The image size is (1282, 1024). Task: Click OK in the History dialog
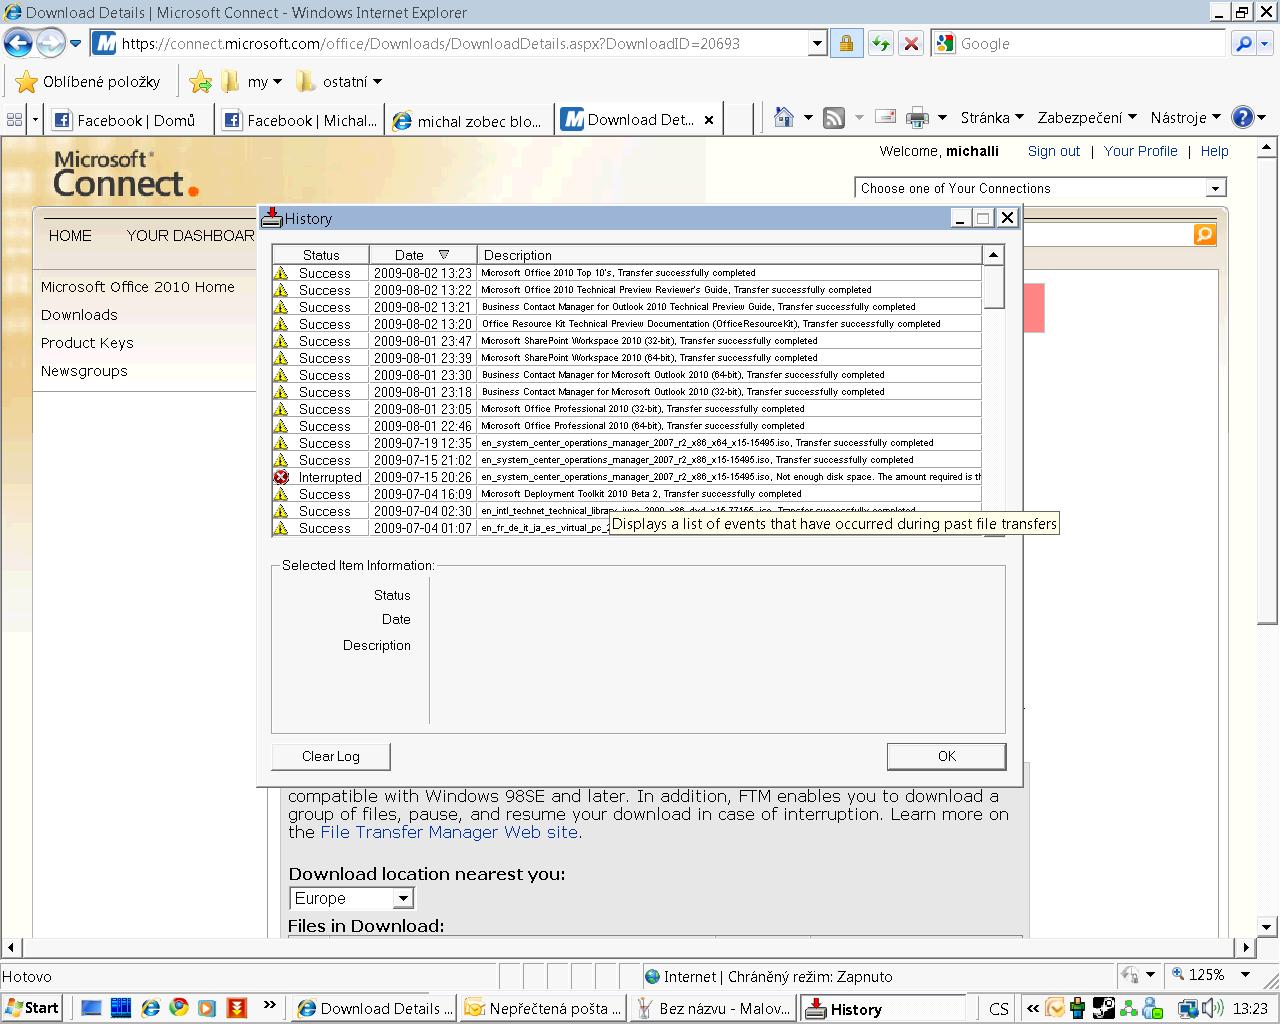pyautogui.click(x=946, y=756)
